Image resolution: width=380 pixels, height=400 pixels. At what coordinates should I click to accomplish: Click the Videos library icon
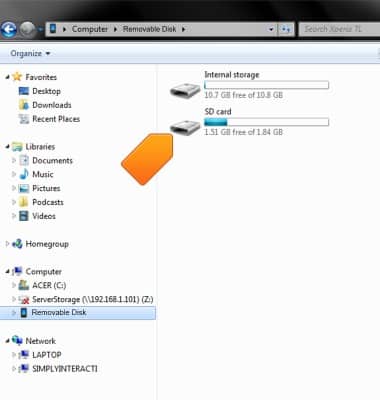[24, 216]
